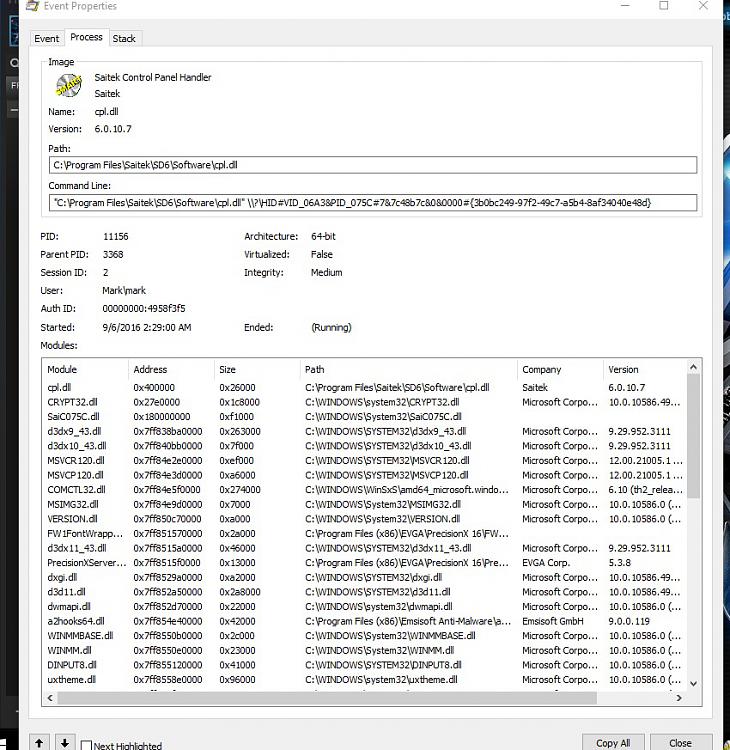
Task: Select the MSVCP120.dll module row
Action: click(x=365, y=475)
